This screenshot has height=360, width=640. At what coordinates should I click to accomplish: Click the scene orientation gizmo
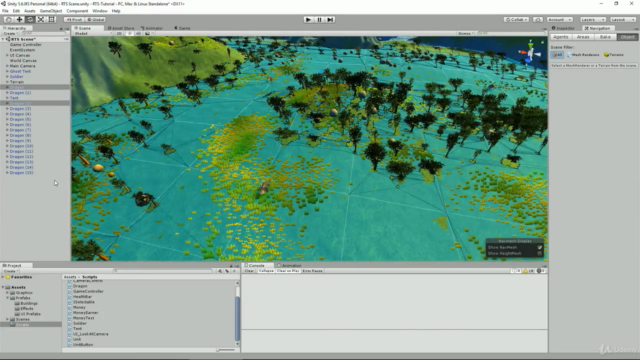530,53
